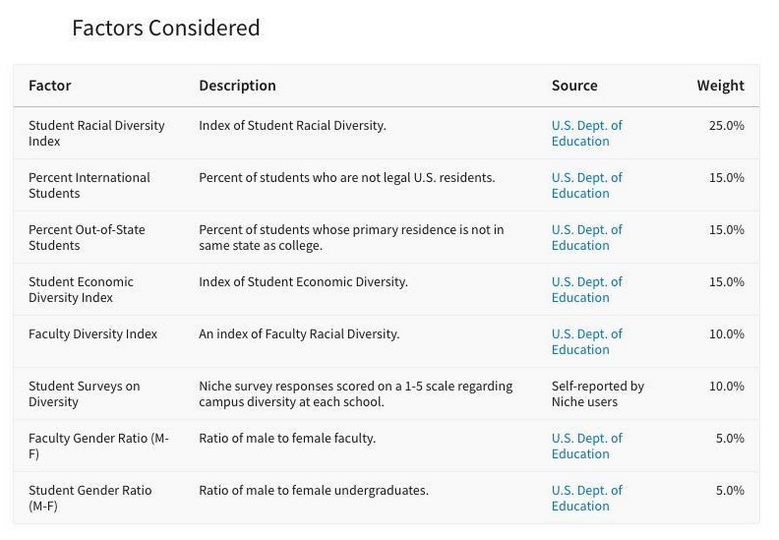
Task: Click Percent International Students row's U.S. Dept. of Education link
Action: point(586,185)
